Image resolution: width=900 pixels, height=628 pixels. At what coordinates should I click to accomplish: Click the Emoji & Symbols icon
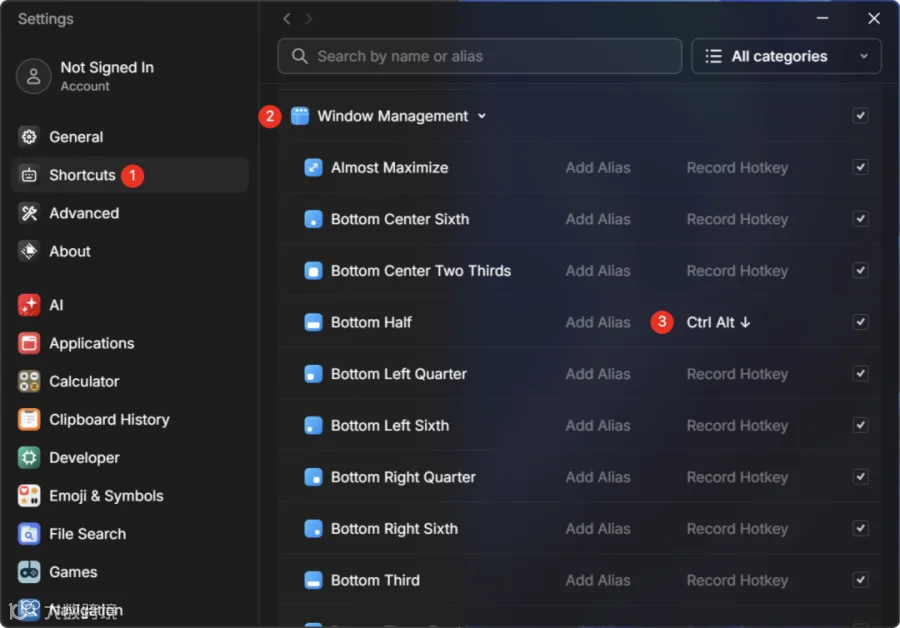[x=29, y=495]
